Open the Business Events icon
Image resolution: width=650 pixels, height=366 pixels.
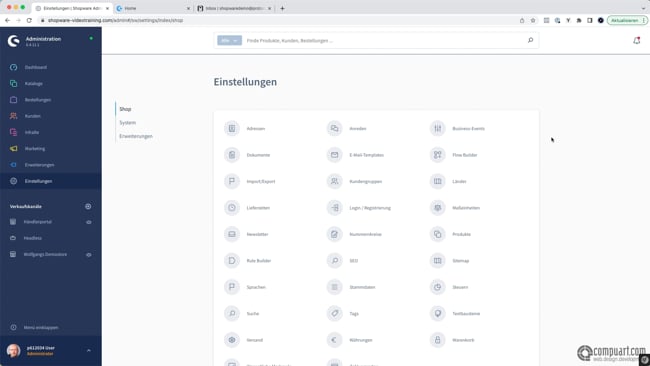[x=437, y=128]
